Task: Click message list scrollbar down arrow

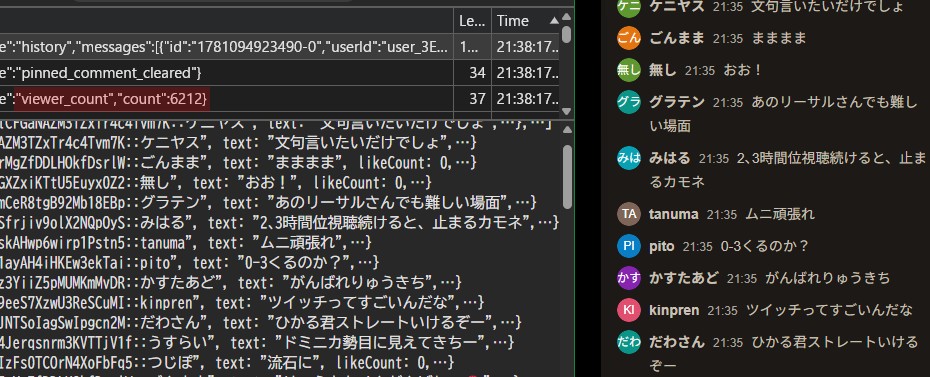Action: (566, 111)
